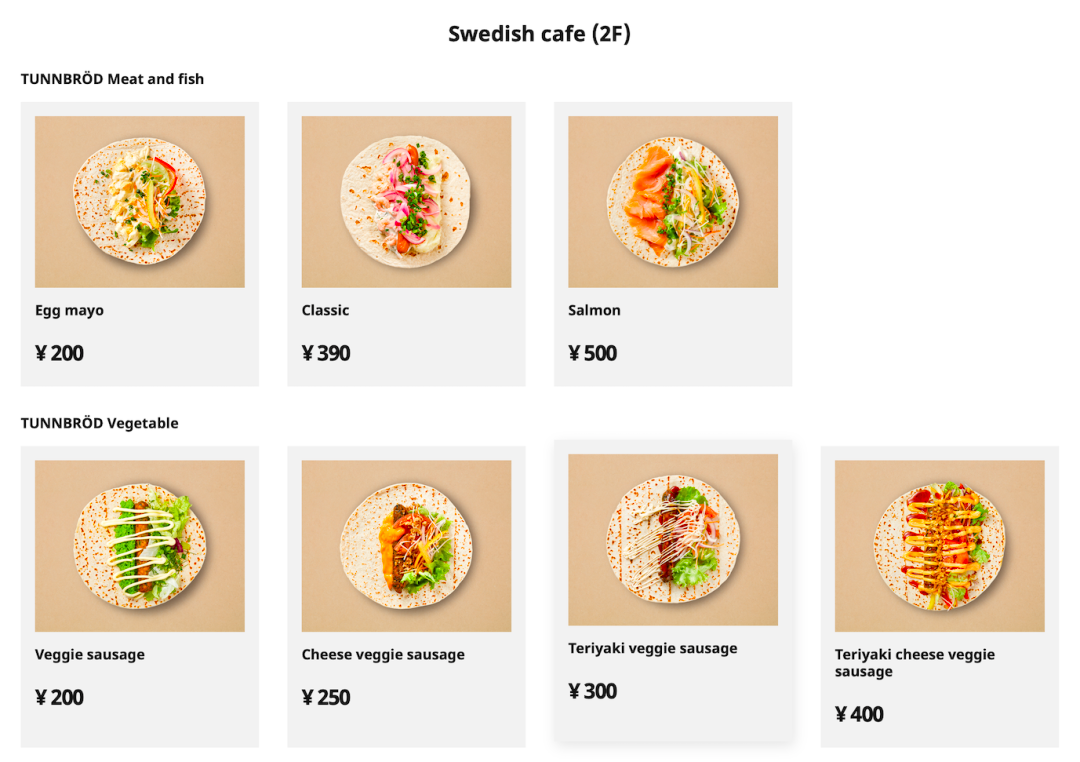View the Teriyaki cheese veggie sausage image
The width and height of the screenshot is (1080, 762).
point(939,546)
